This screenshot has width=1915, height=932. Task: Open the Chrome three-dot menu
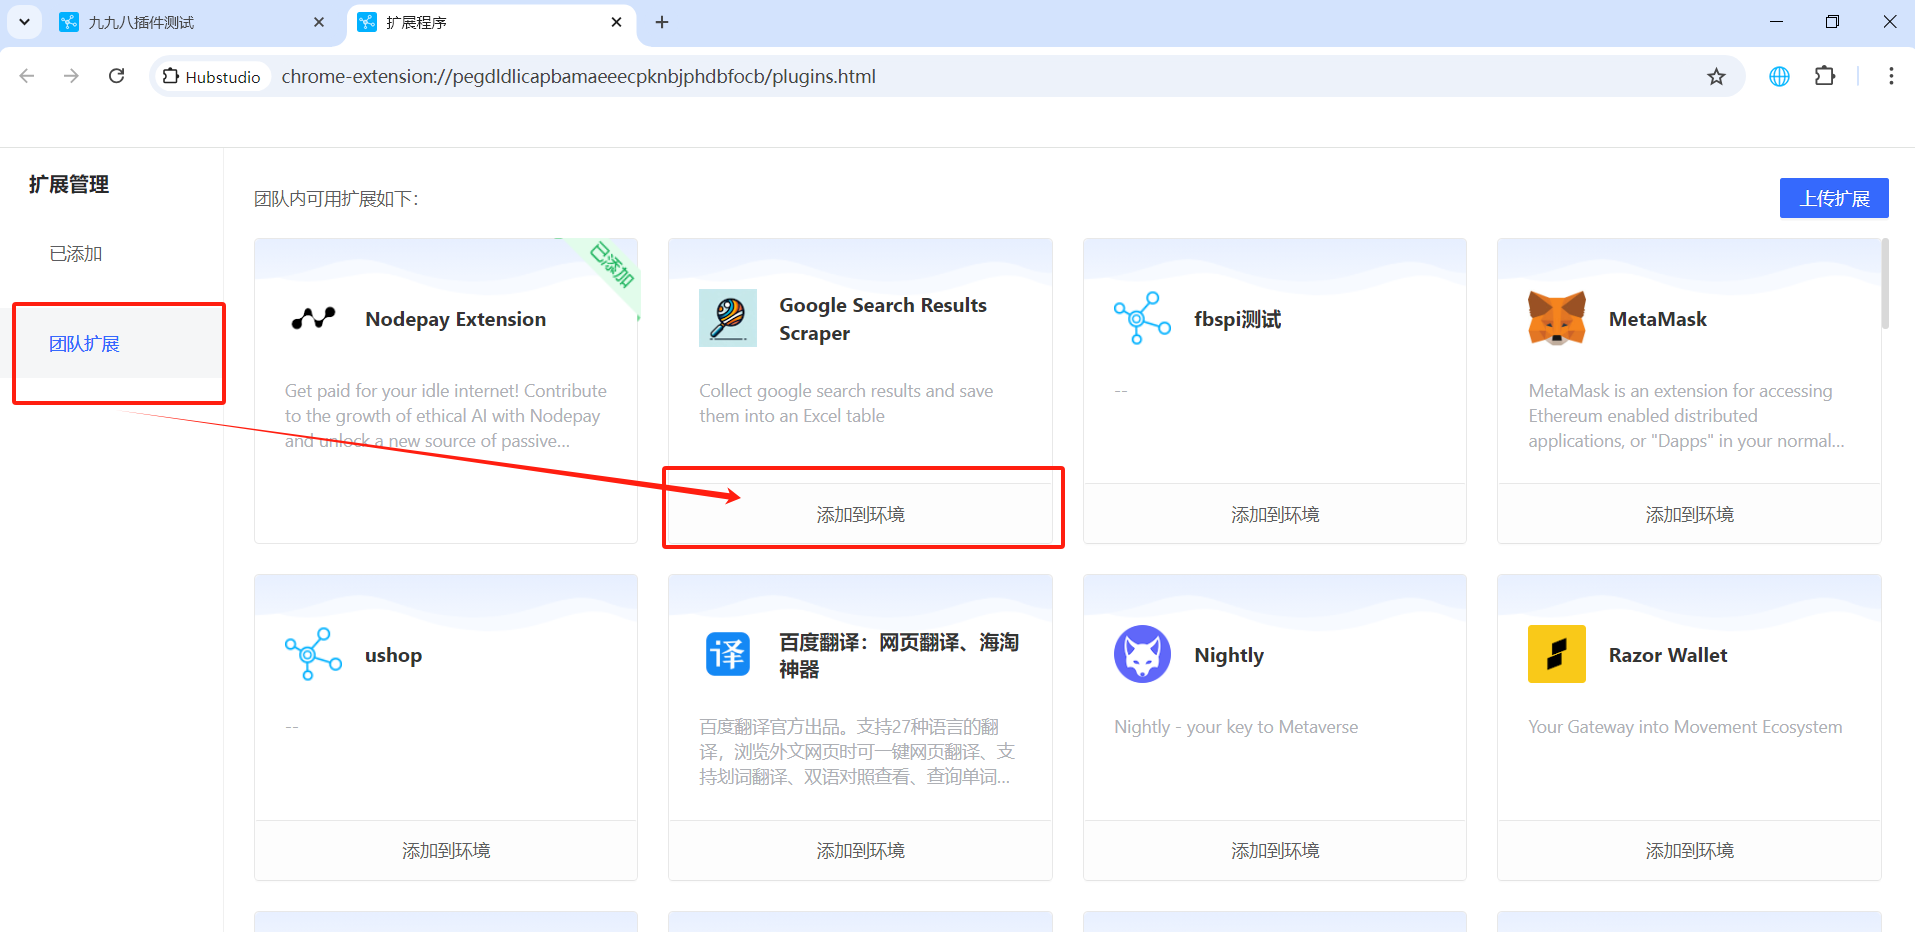point(1891,76)
